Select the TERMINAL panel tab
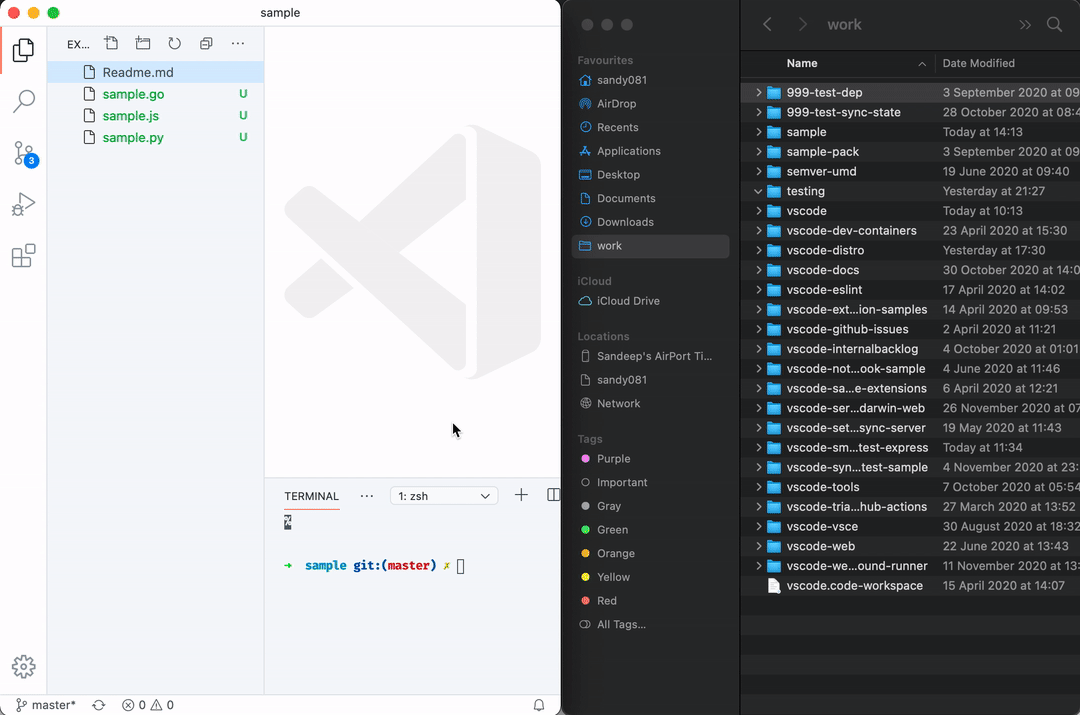Image resolution: width=1080 pixels, height=715 pixels. click(311, 496)
